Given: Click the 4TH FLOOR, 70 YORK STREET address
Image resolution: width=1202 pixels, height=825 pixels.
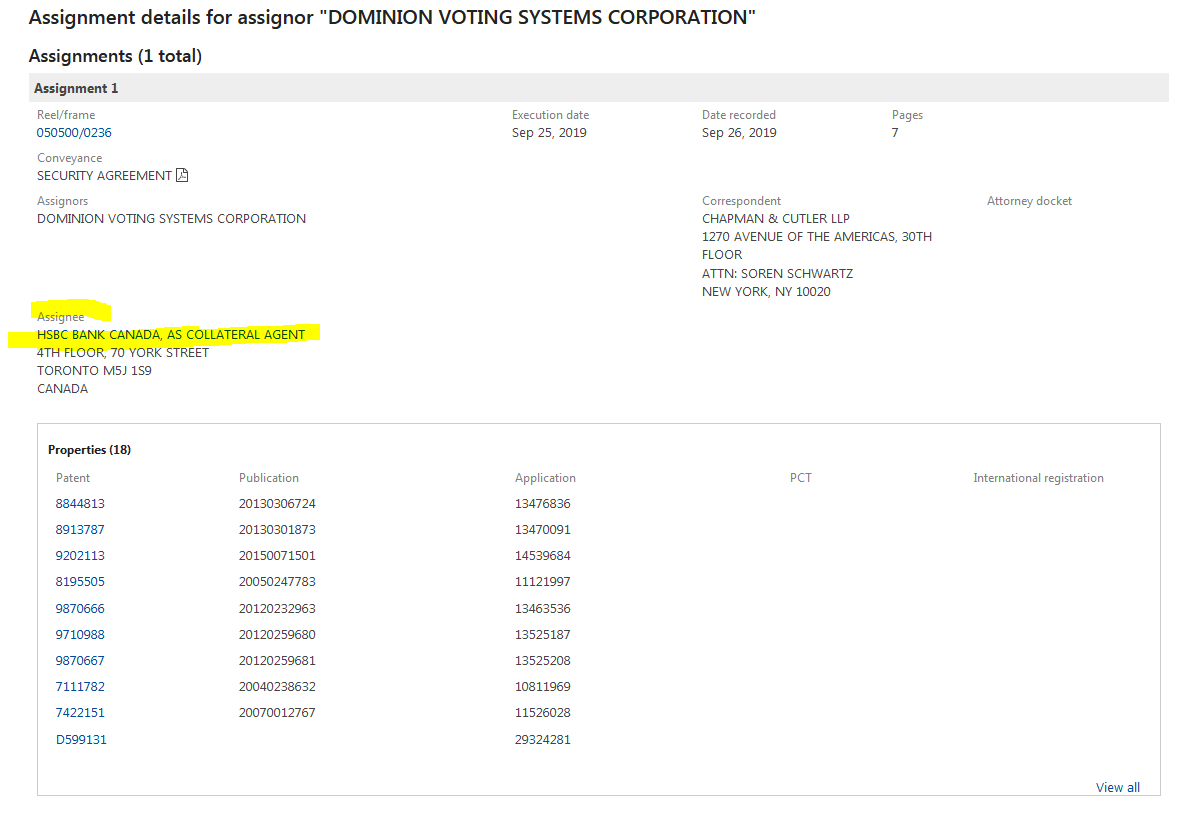Looking at the screenshot, I should 123,353.
